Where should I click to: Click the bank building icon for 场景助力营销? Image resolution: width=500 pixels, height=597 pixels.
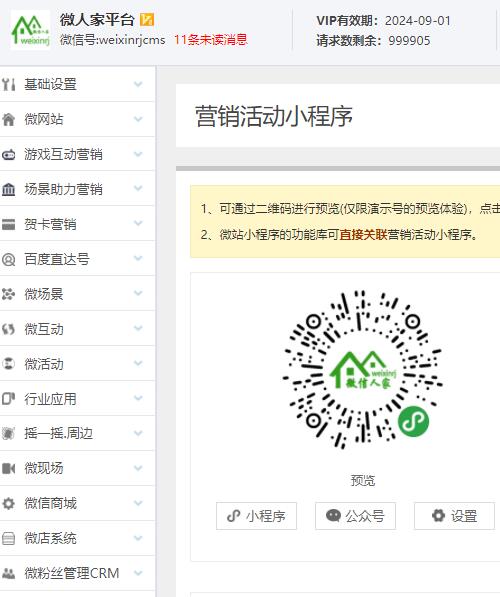[x=8, y=189]
